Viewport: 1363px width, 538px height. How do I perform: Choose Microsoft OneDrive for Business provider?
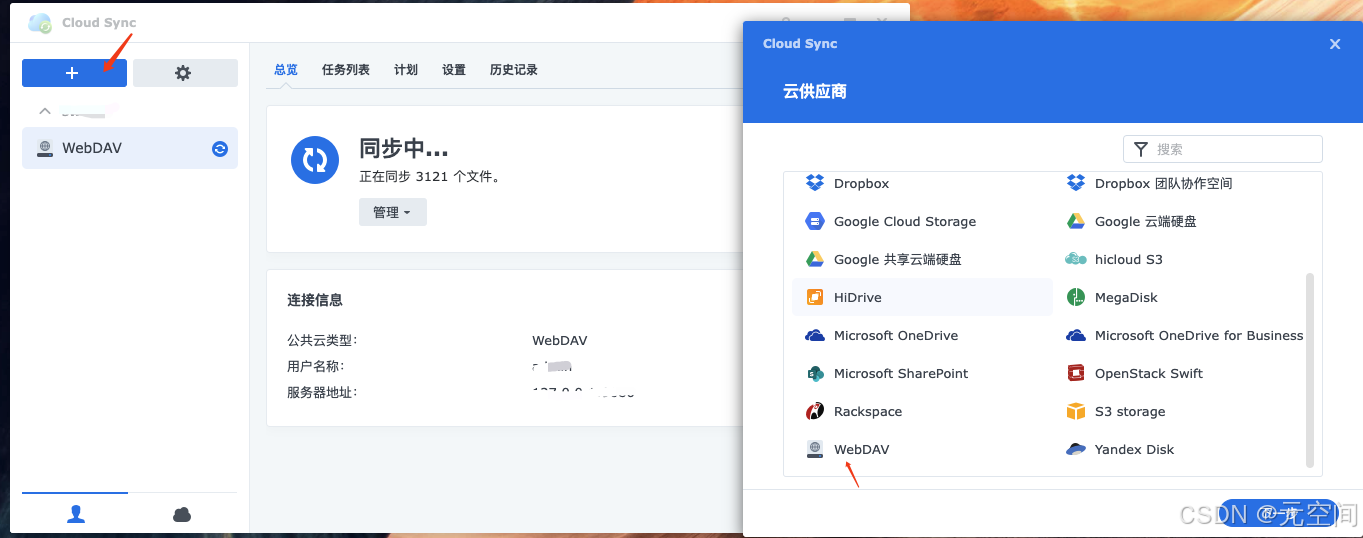[x=1183, y=336]
